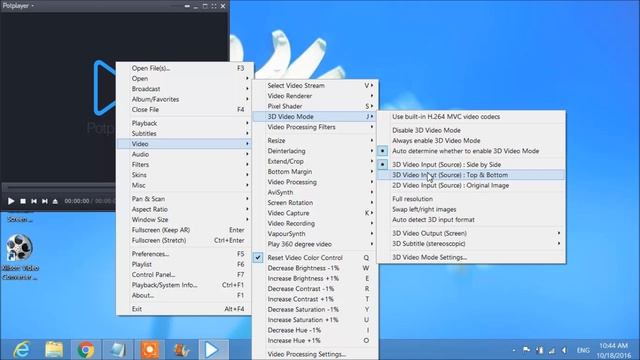Toggle Auto detect 3D input format
Screen dimensions: 640x360
coord(471,220)
